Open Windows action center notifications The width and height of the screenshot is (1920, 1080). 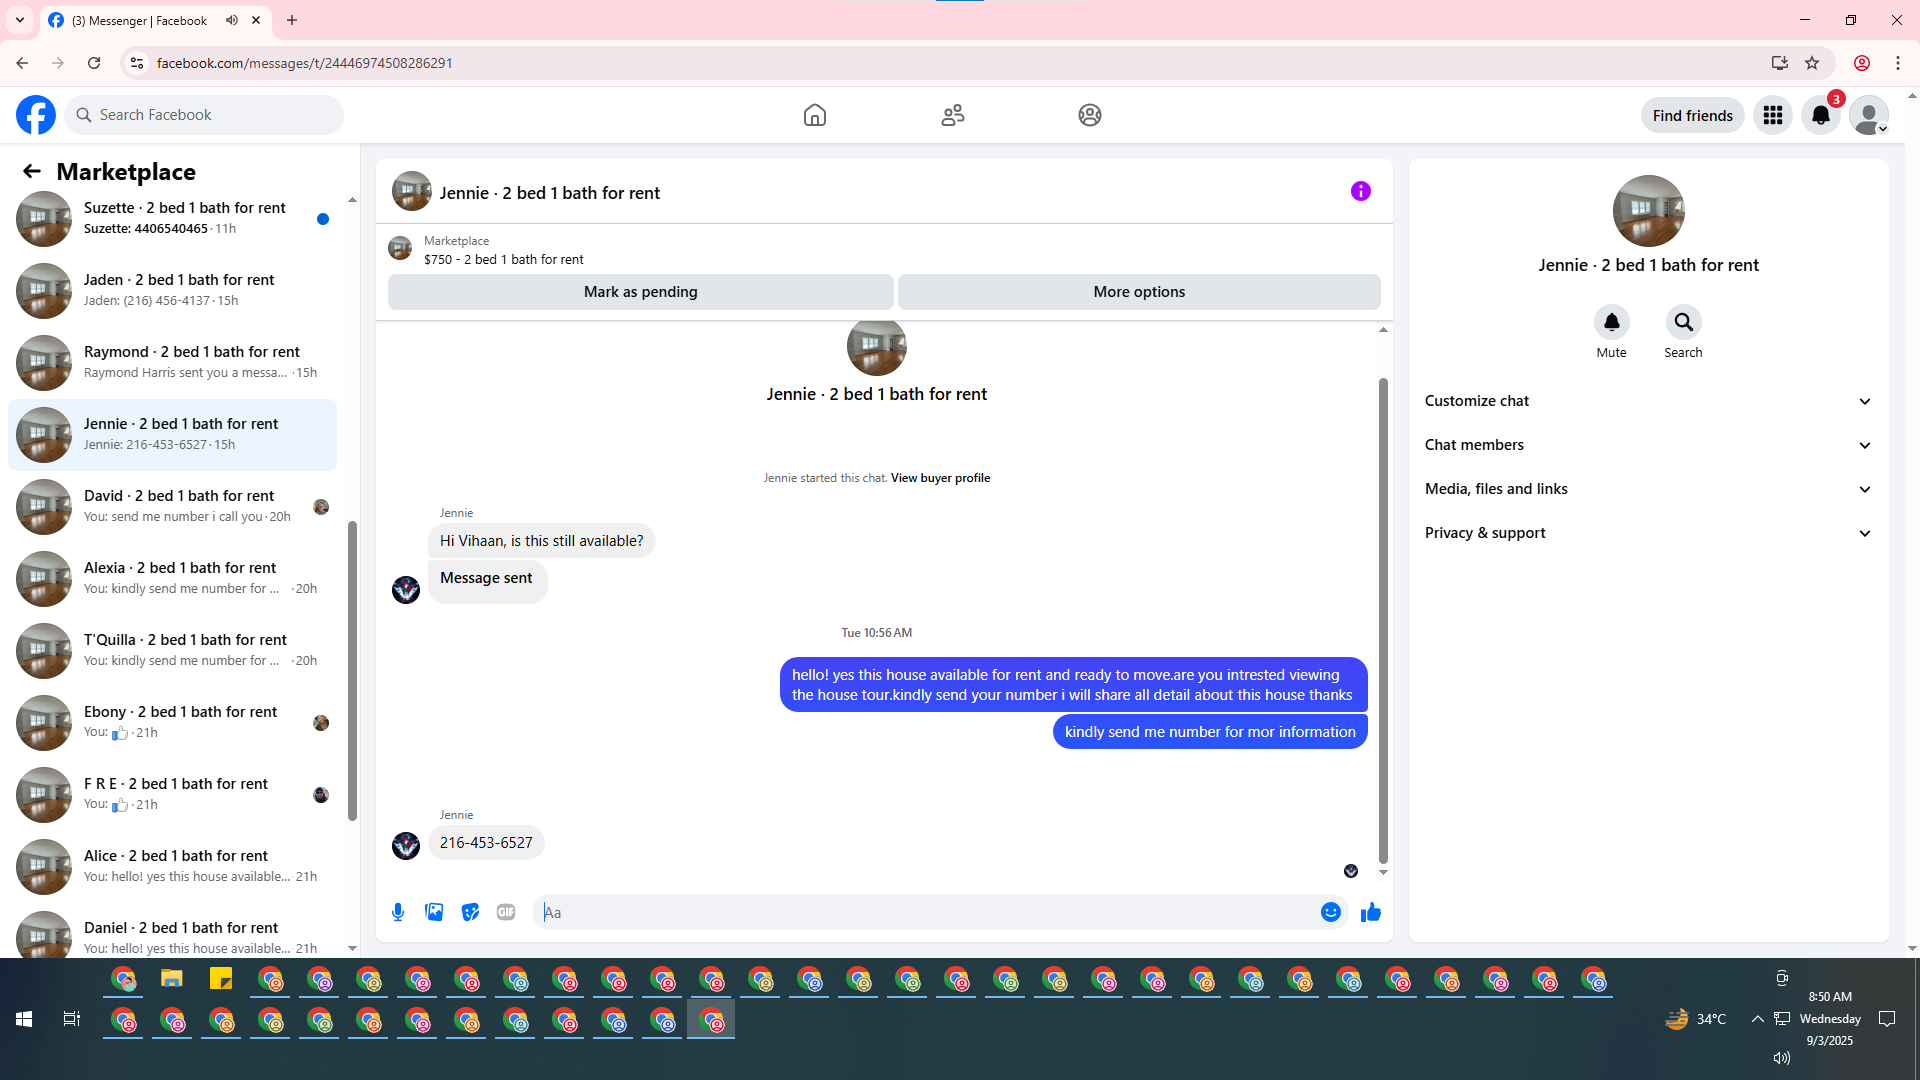(x=1887, y=1019)
